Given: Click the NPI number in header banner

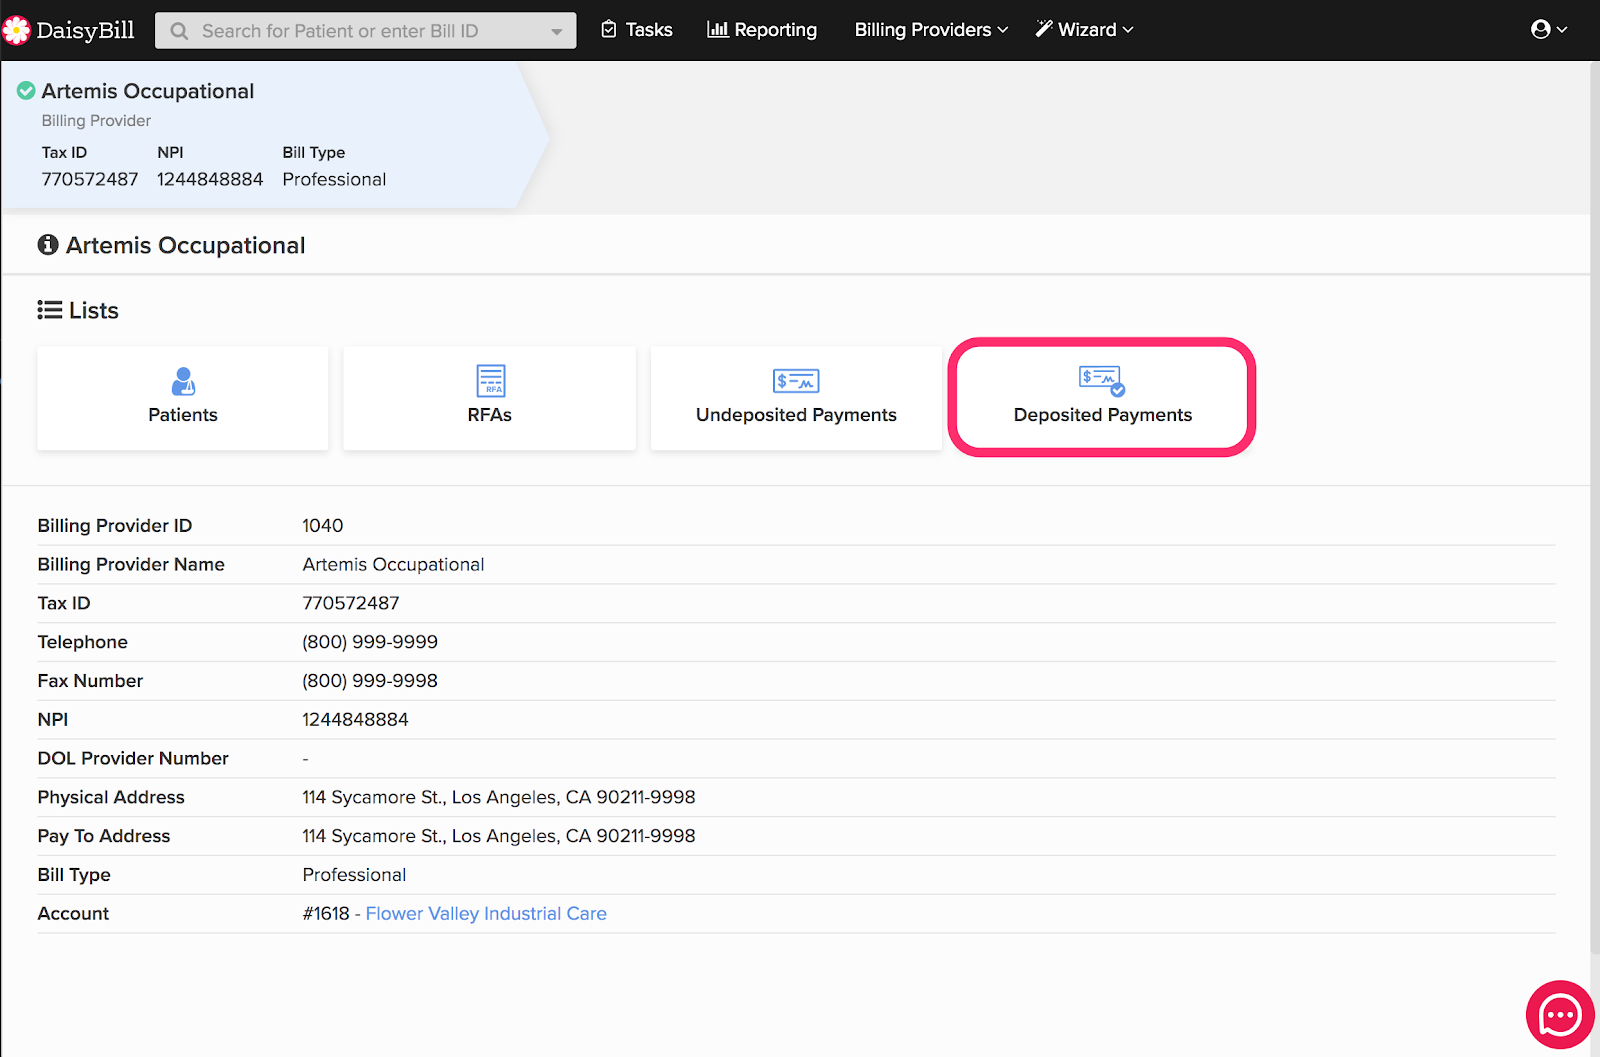Looking at the screenshot, I should pyautogui.click(x=210, y=179).
